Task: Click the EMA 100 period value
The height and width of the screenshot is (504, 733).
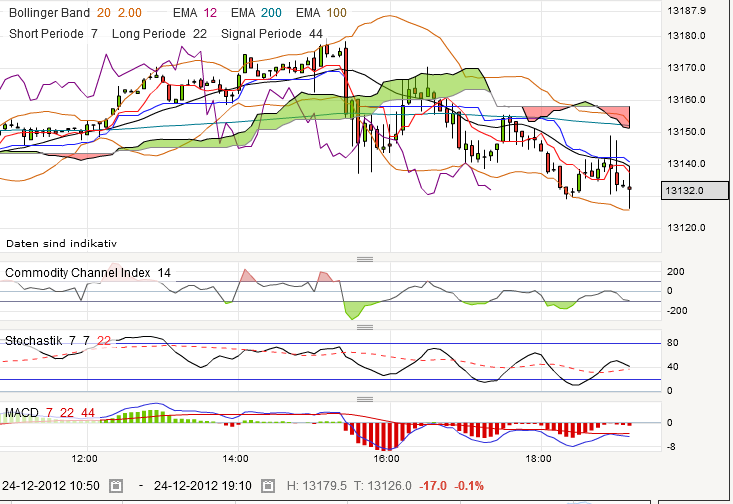Action: (x=337, y=13)
